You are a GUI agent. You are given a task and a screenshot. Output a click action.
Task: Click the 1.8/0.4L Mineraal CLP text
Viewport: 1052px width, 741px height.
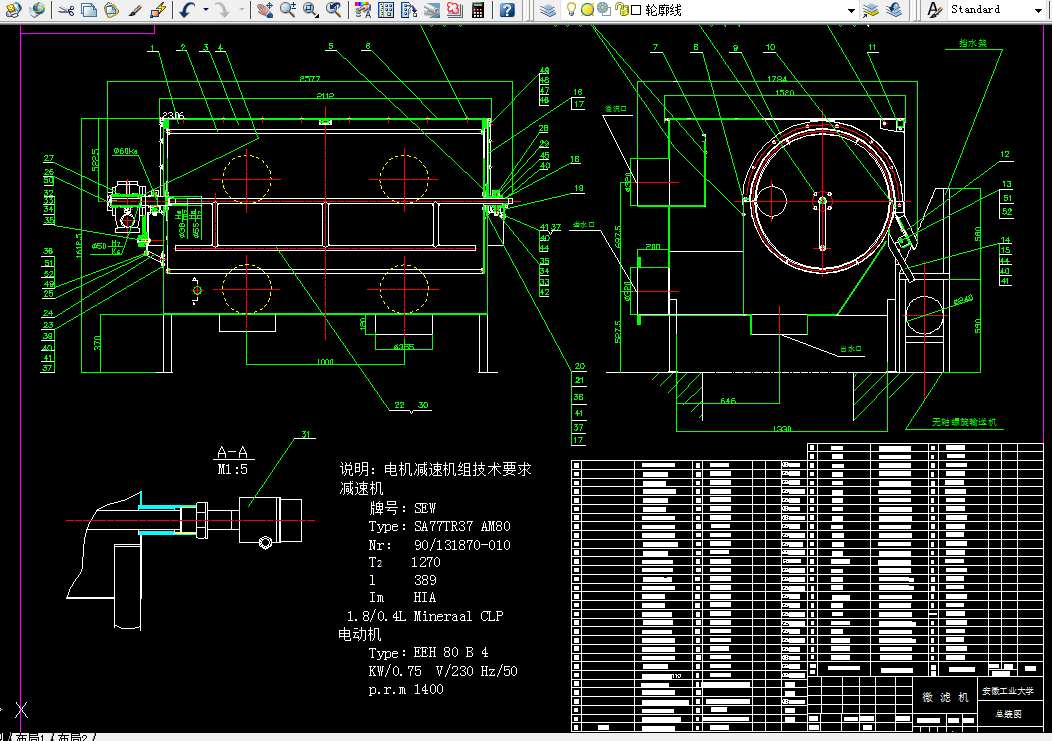coord(425,615)
